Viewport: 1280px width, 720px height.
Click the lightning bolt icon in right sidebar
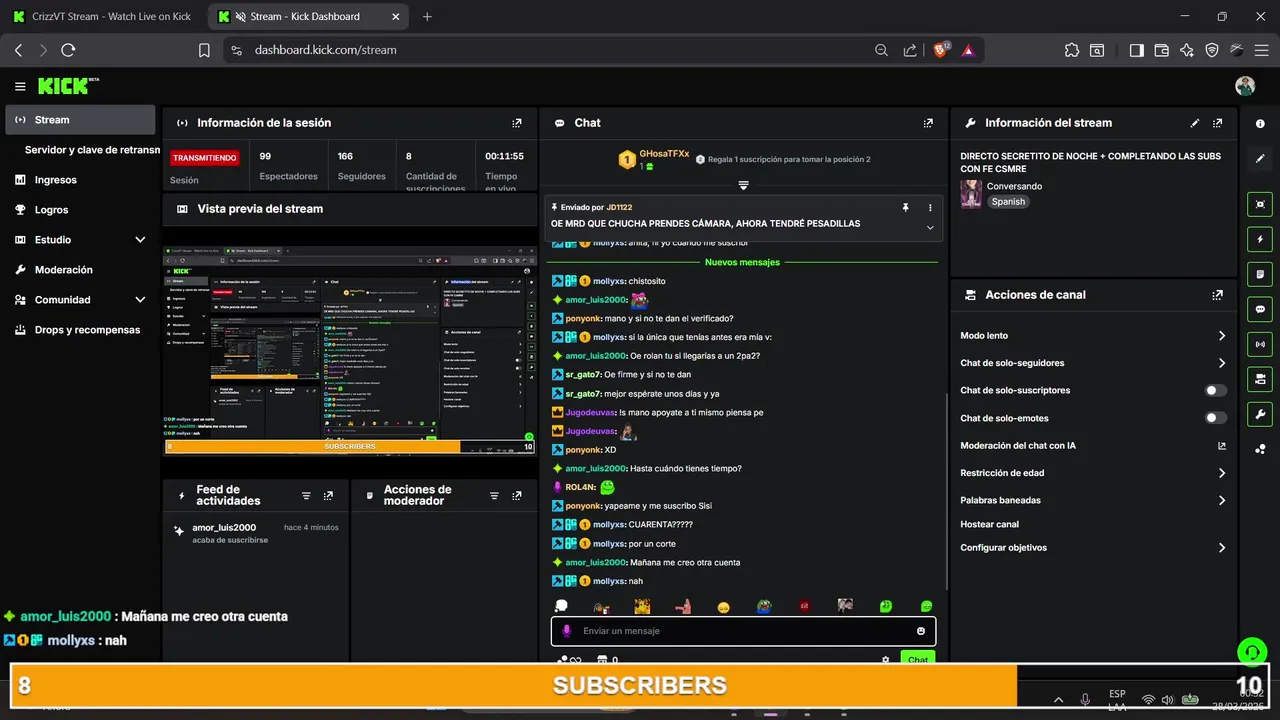click(1260, 239)
